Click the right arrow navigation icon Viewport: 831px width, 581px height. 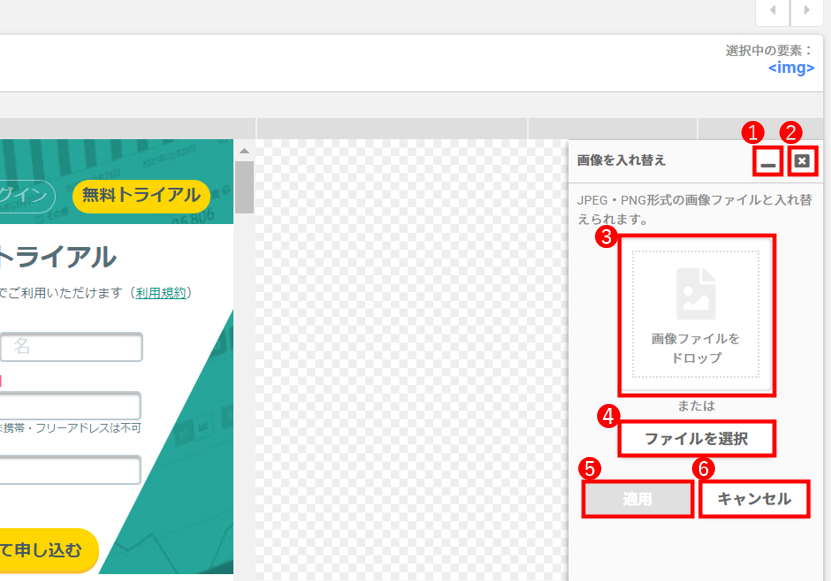(x=807, y=11)
